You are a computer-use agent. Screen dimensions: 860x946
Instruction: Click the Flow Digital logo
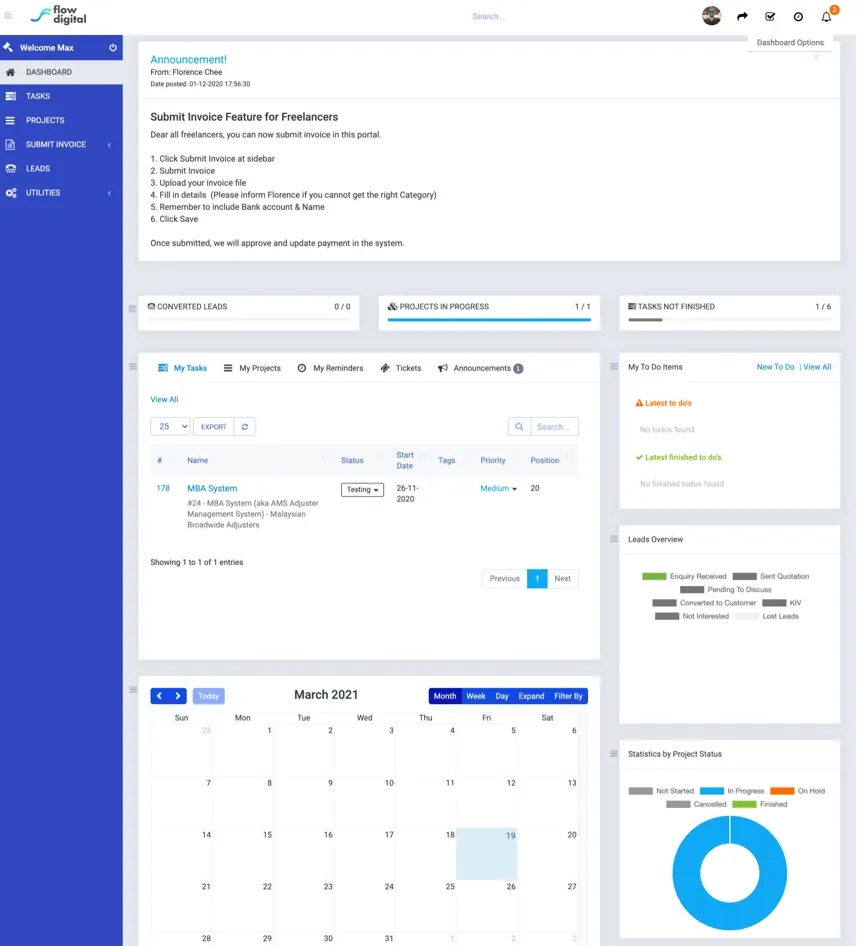(x=59, y=15)
